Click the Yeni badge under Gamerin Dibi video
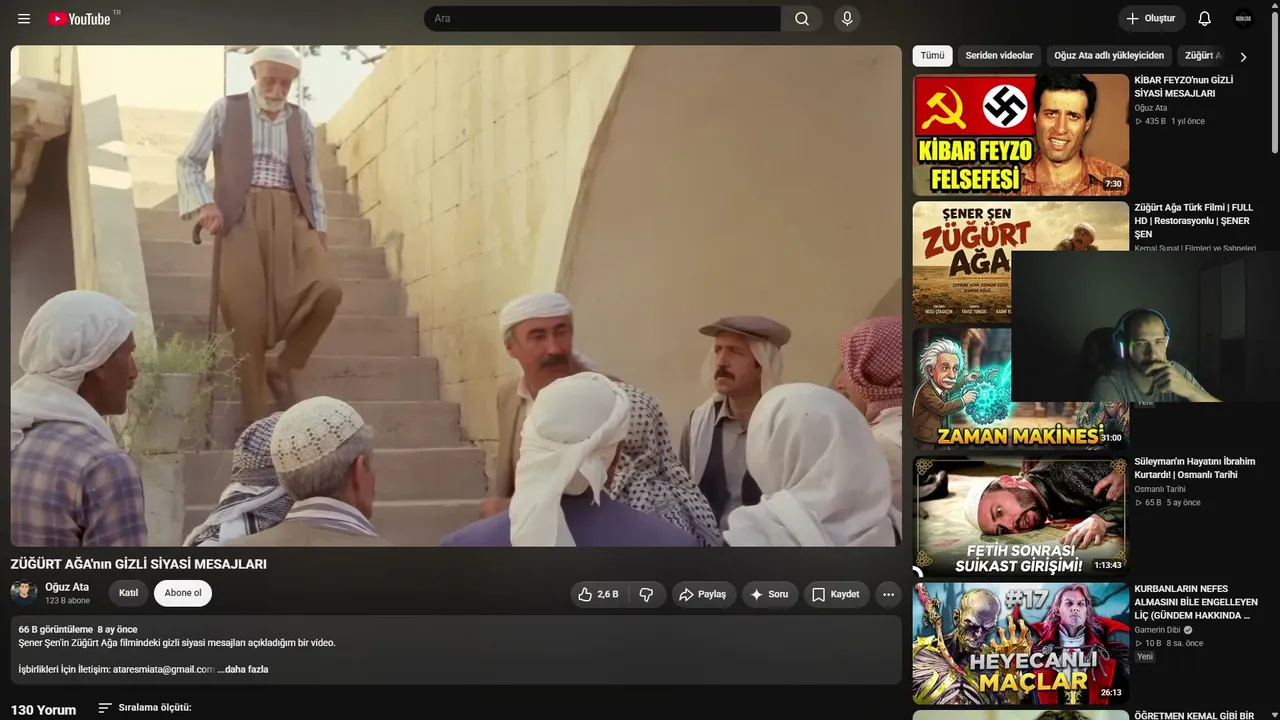1280x720 pixels. point(1145,657)
